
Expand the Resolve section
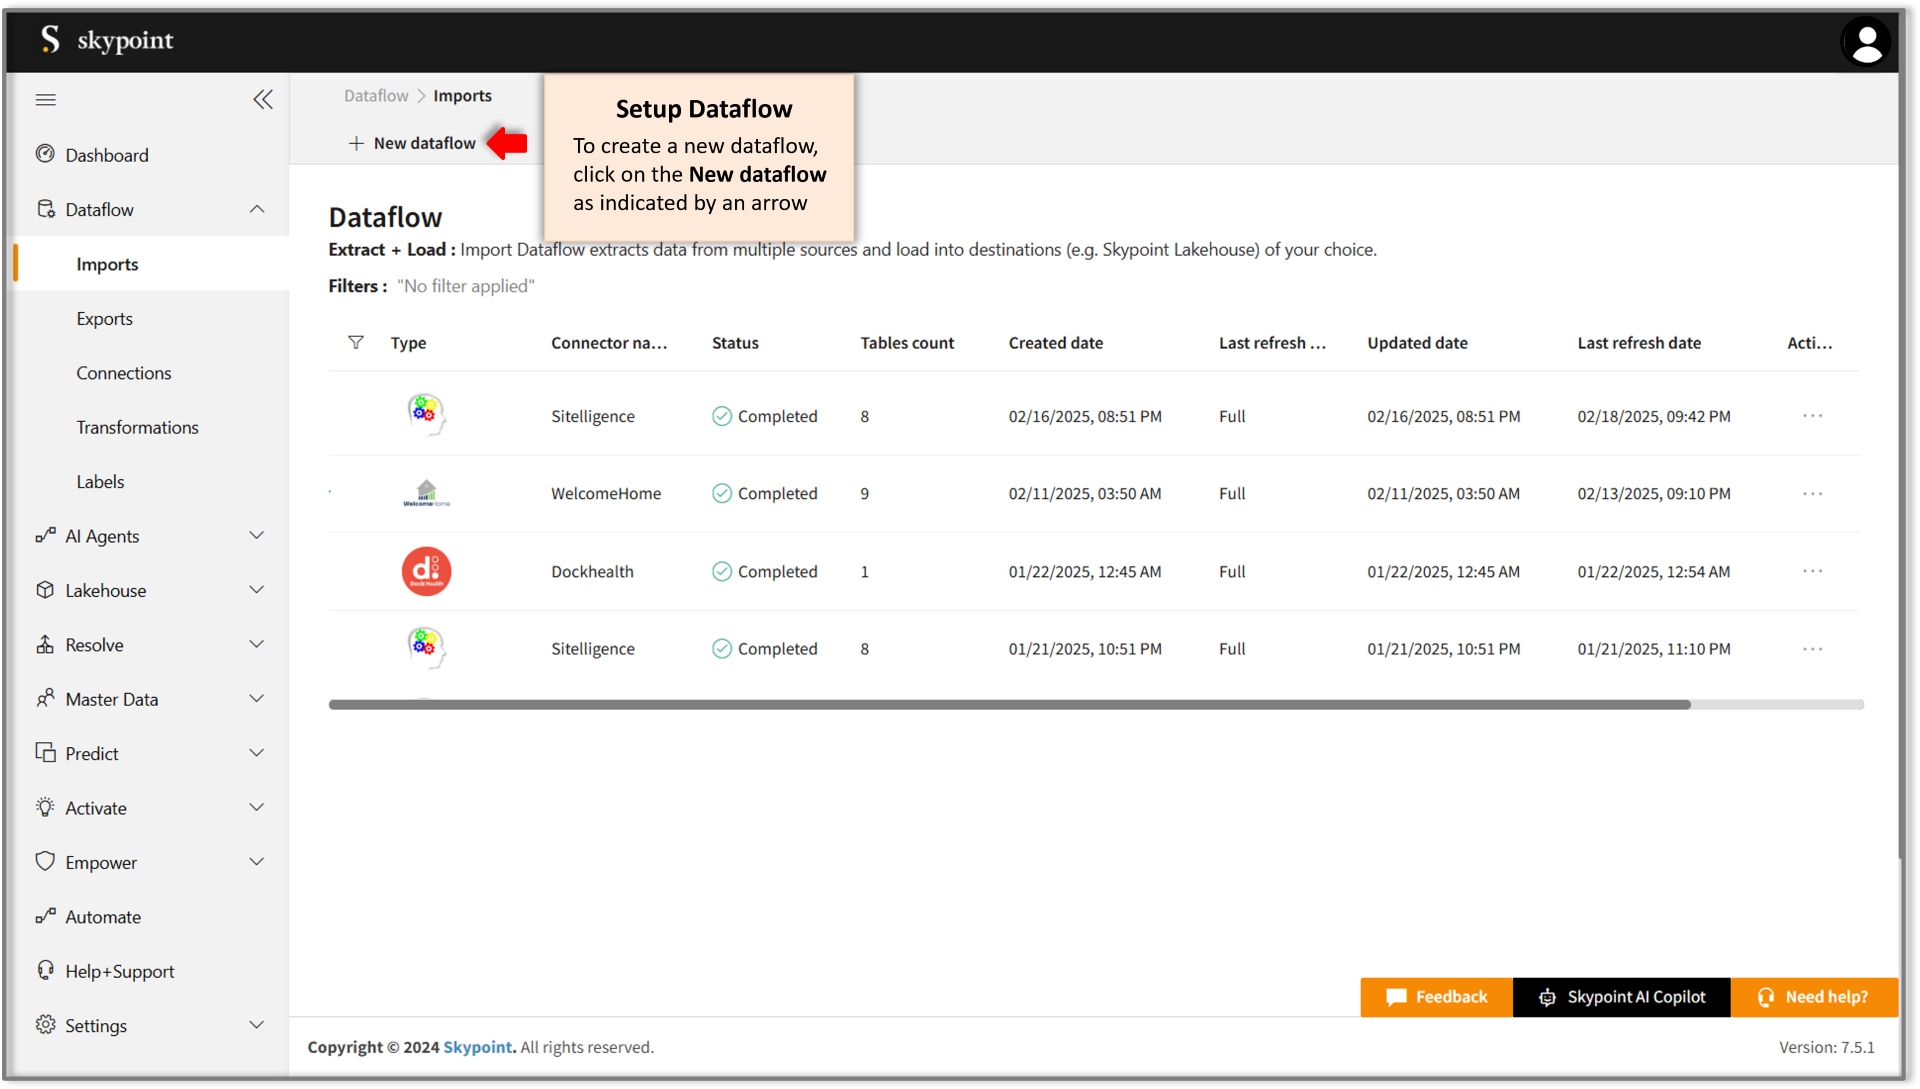tap(257, 644)
